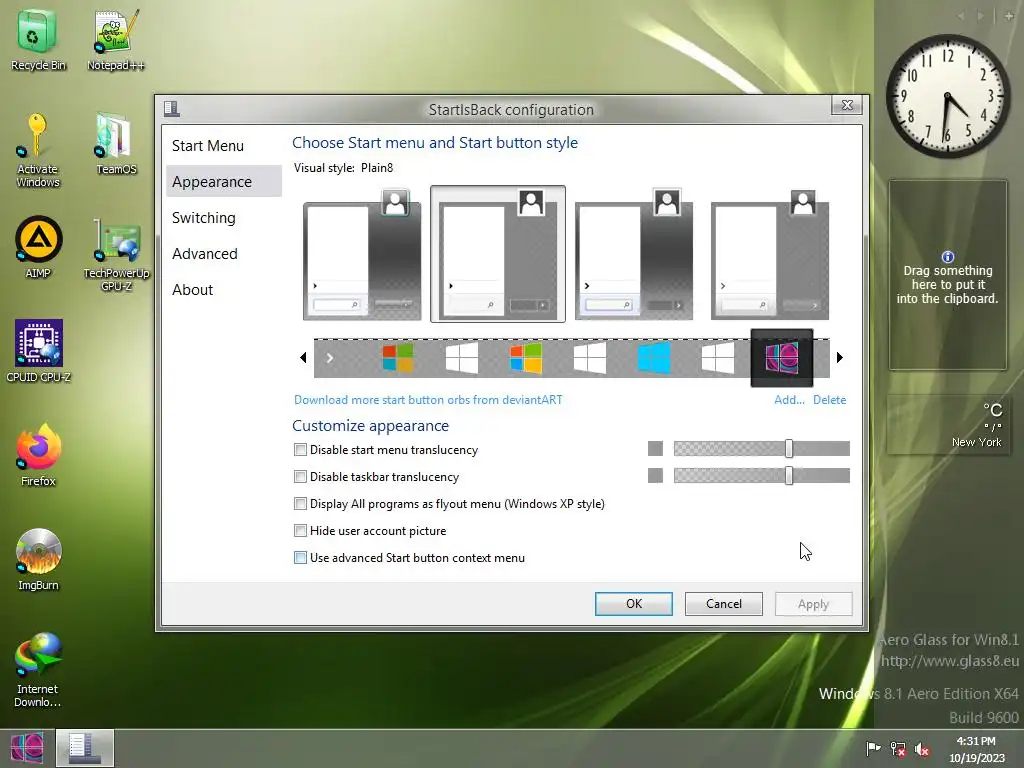This screenshot has height=768, width=1024.
Task: Choose the angled multicolor Windows logo orb
Action: pos(526,358)
